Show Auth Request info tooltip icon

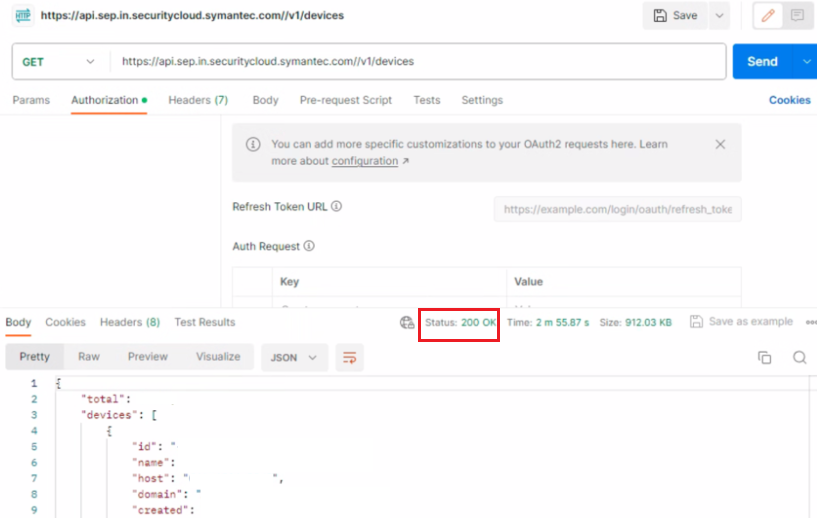[x=309, y=246]
